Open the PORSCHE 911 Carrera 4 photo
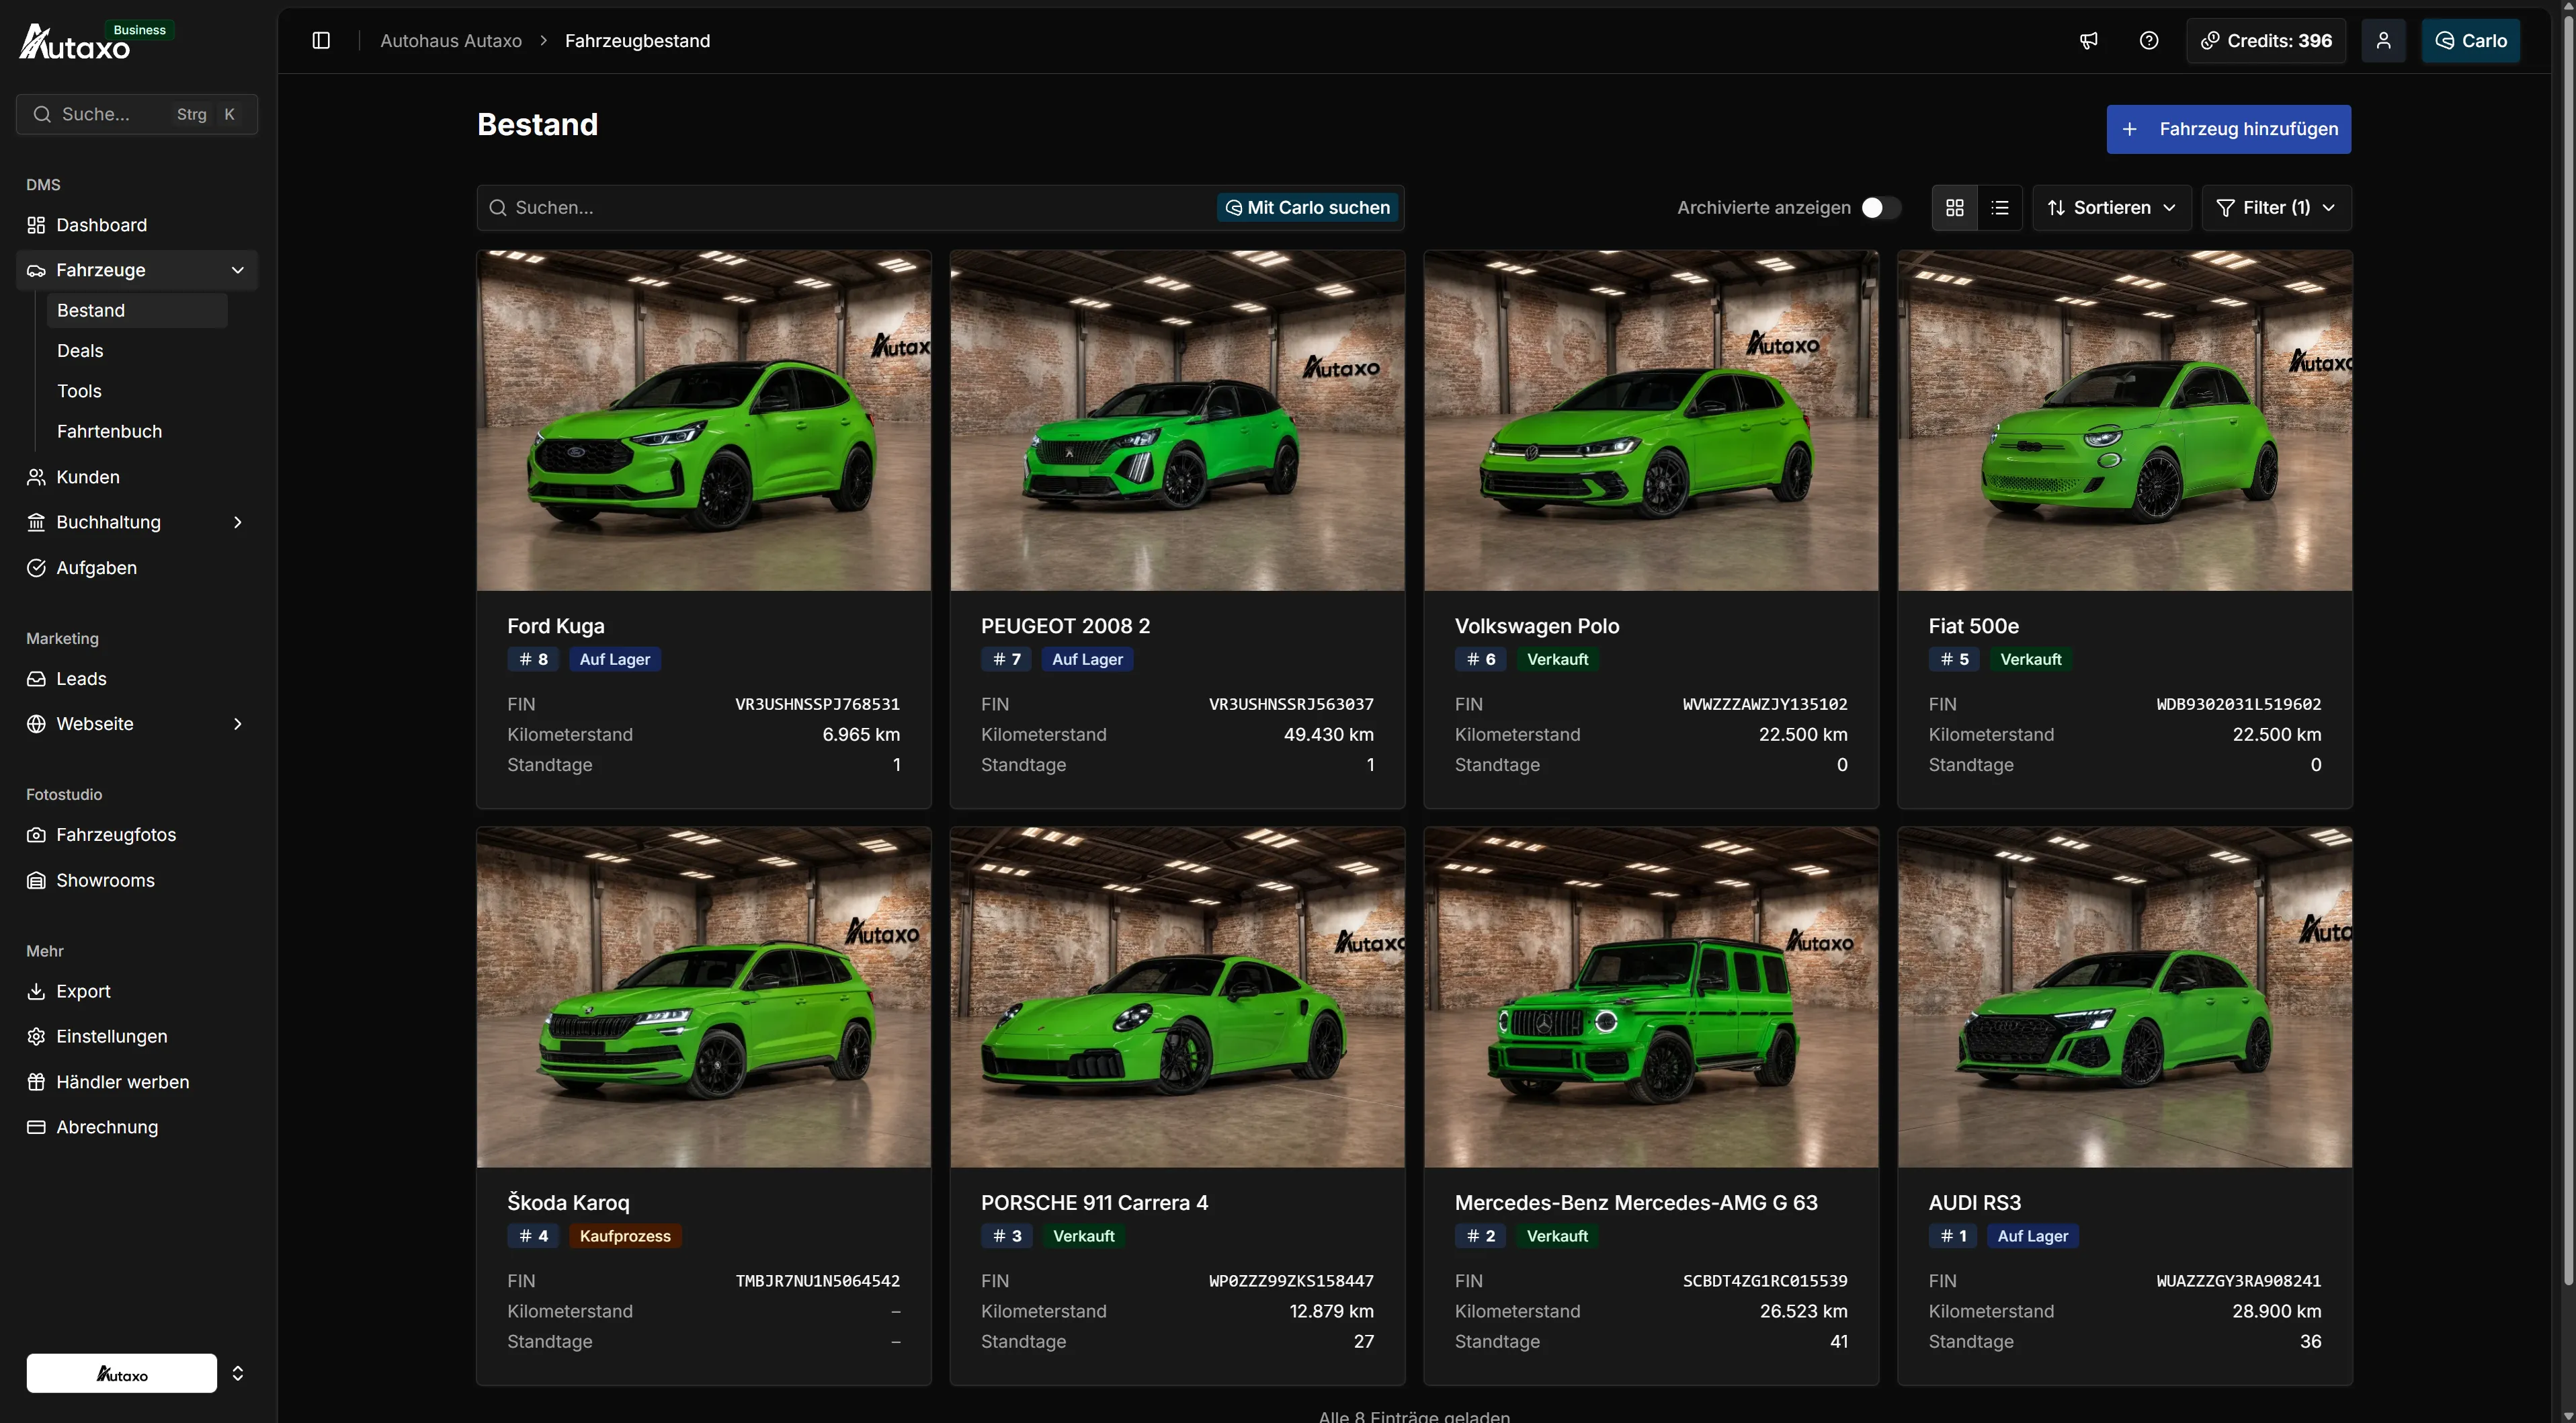 point(1178,998)
